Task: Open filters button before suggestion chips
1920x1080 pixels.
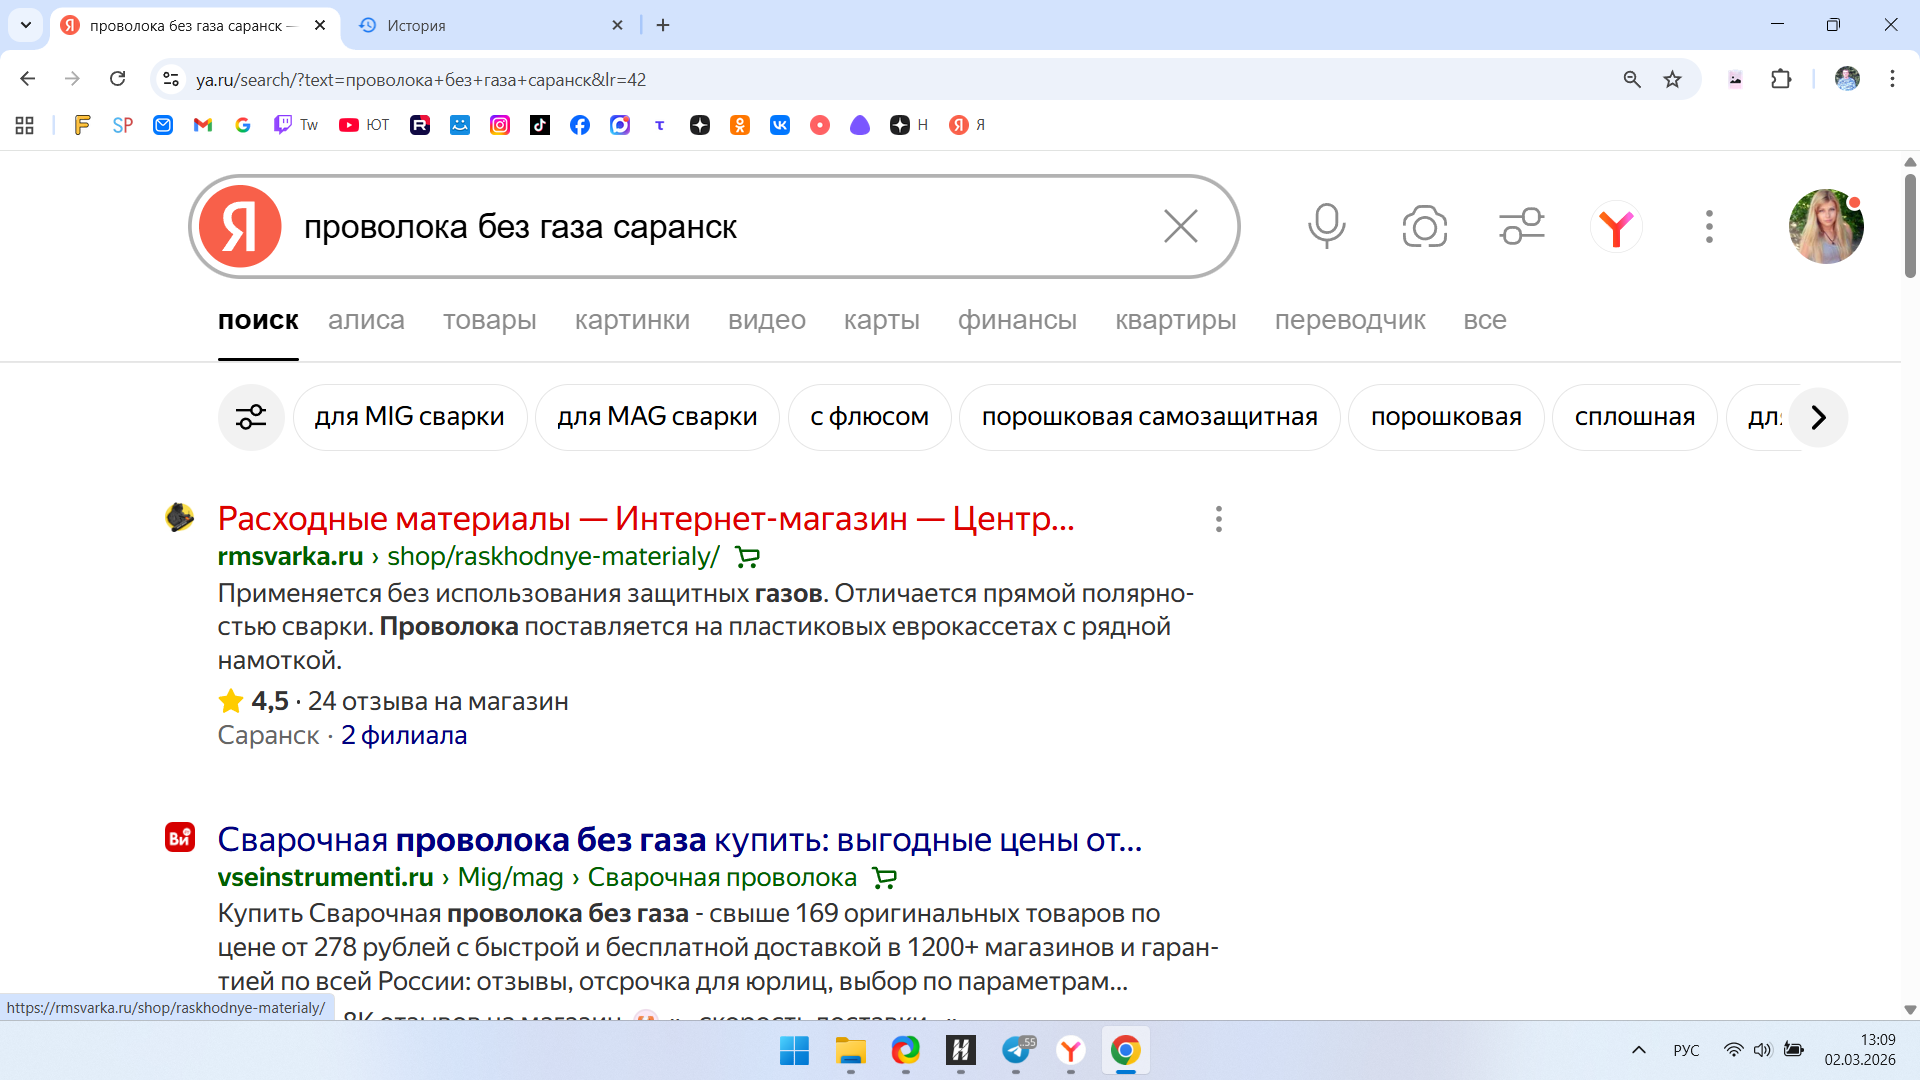Action: 251,417
